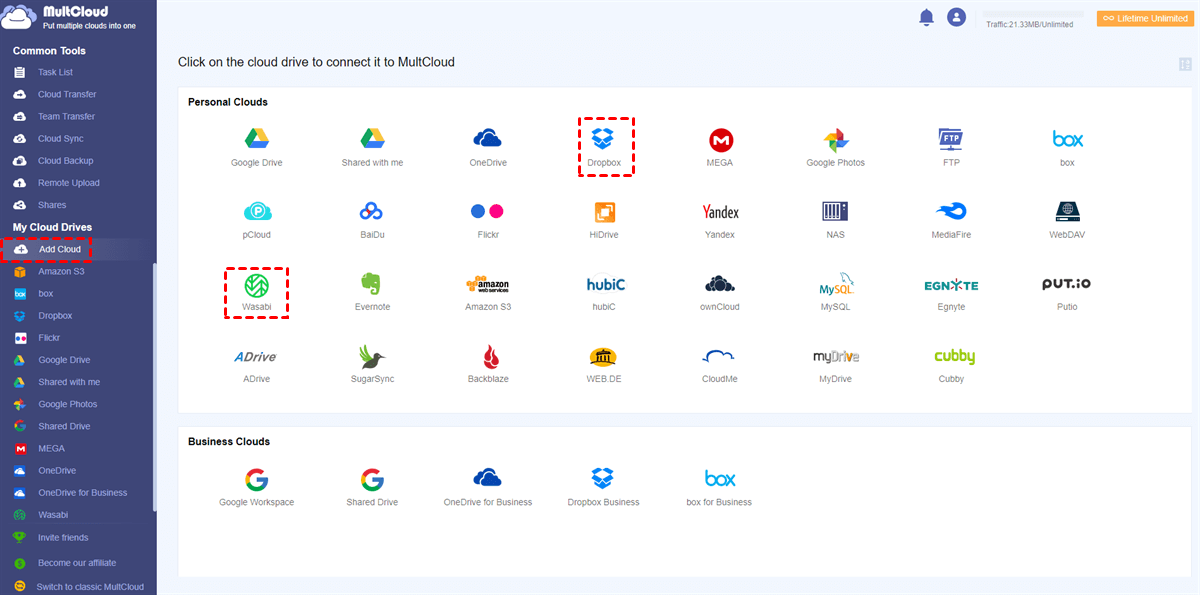Connect Putio cloud service
Image resolution: width=1200 pixels, height=595 pixels.
pos(1067,292)
